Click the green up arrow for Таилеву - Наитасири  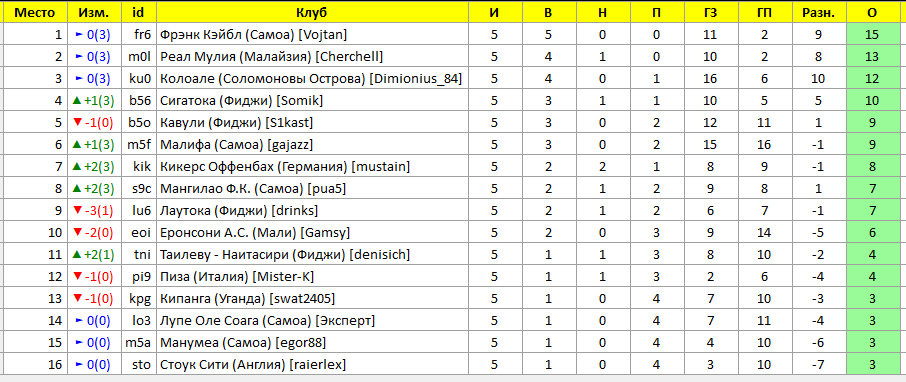coord(76,255)
